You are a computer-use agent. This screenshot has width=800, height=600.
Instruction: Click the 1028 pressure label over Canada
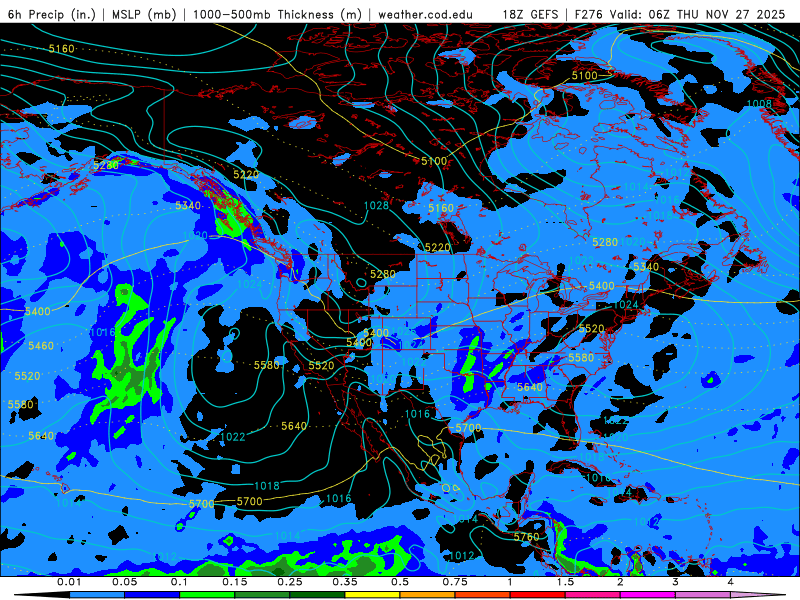(377, 206)
